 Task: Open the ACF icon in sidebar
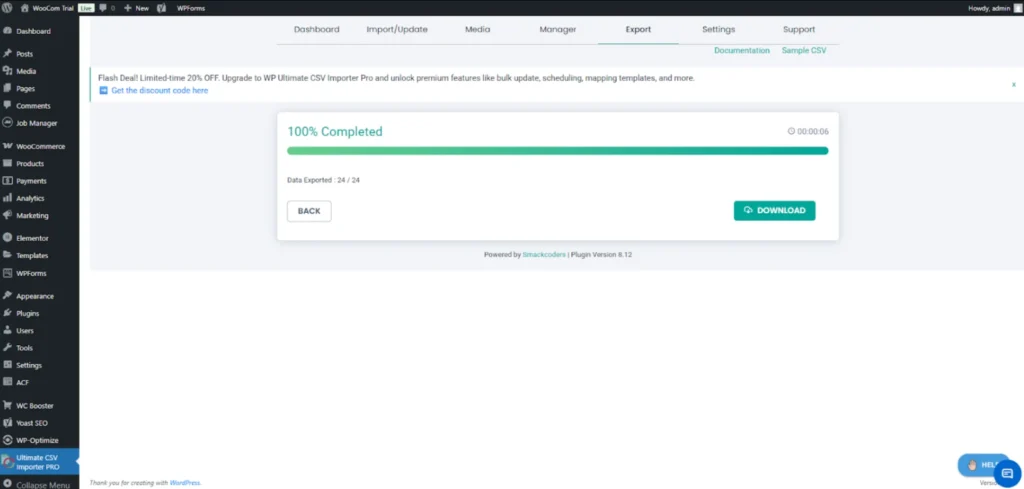pos(8,382)
